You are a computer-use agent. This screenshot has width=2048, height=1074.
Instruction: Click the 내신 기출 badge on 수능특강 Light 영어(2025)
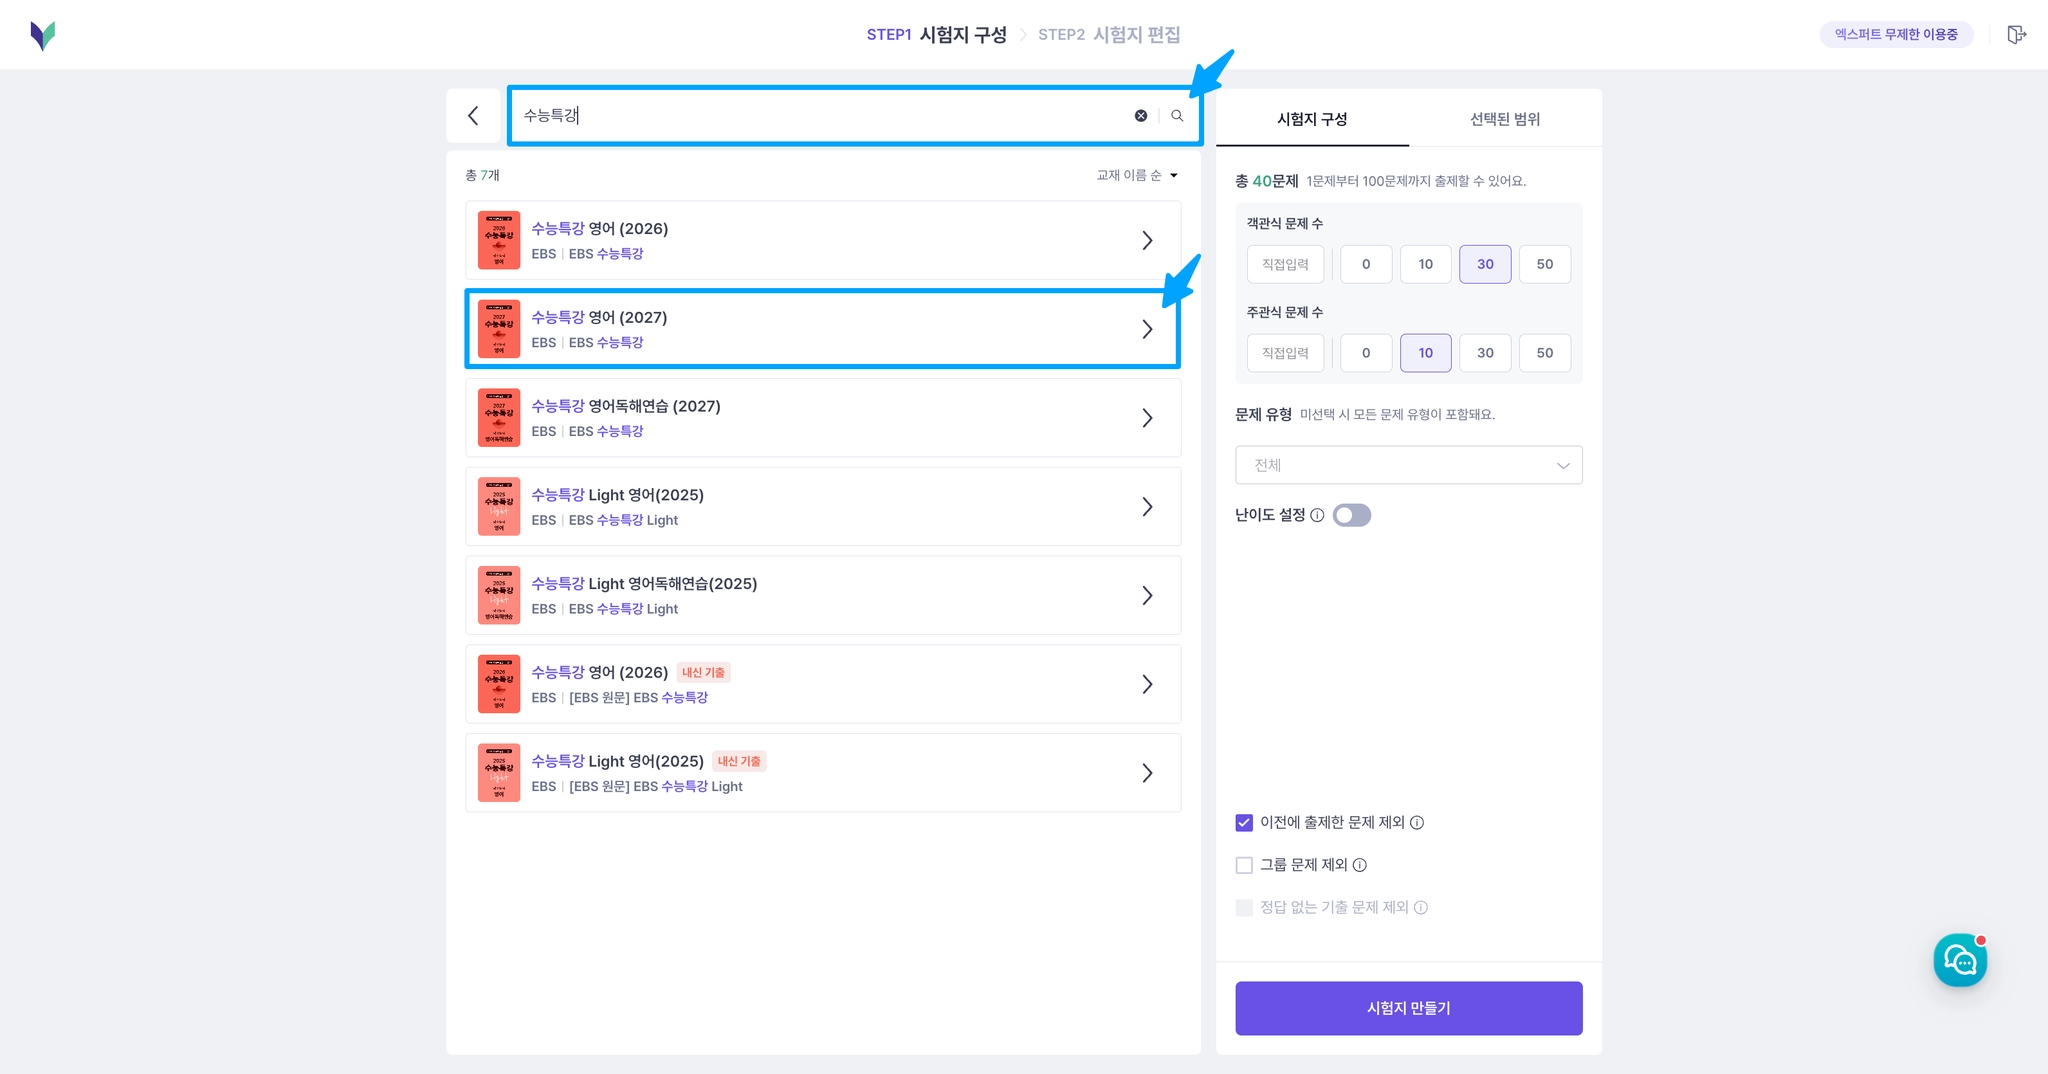click(x=739, y=761)
